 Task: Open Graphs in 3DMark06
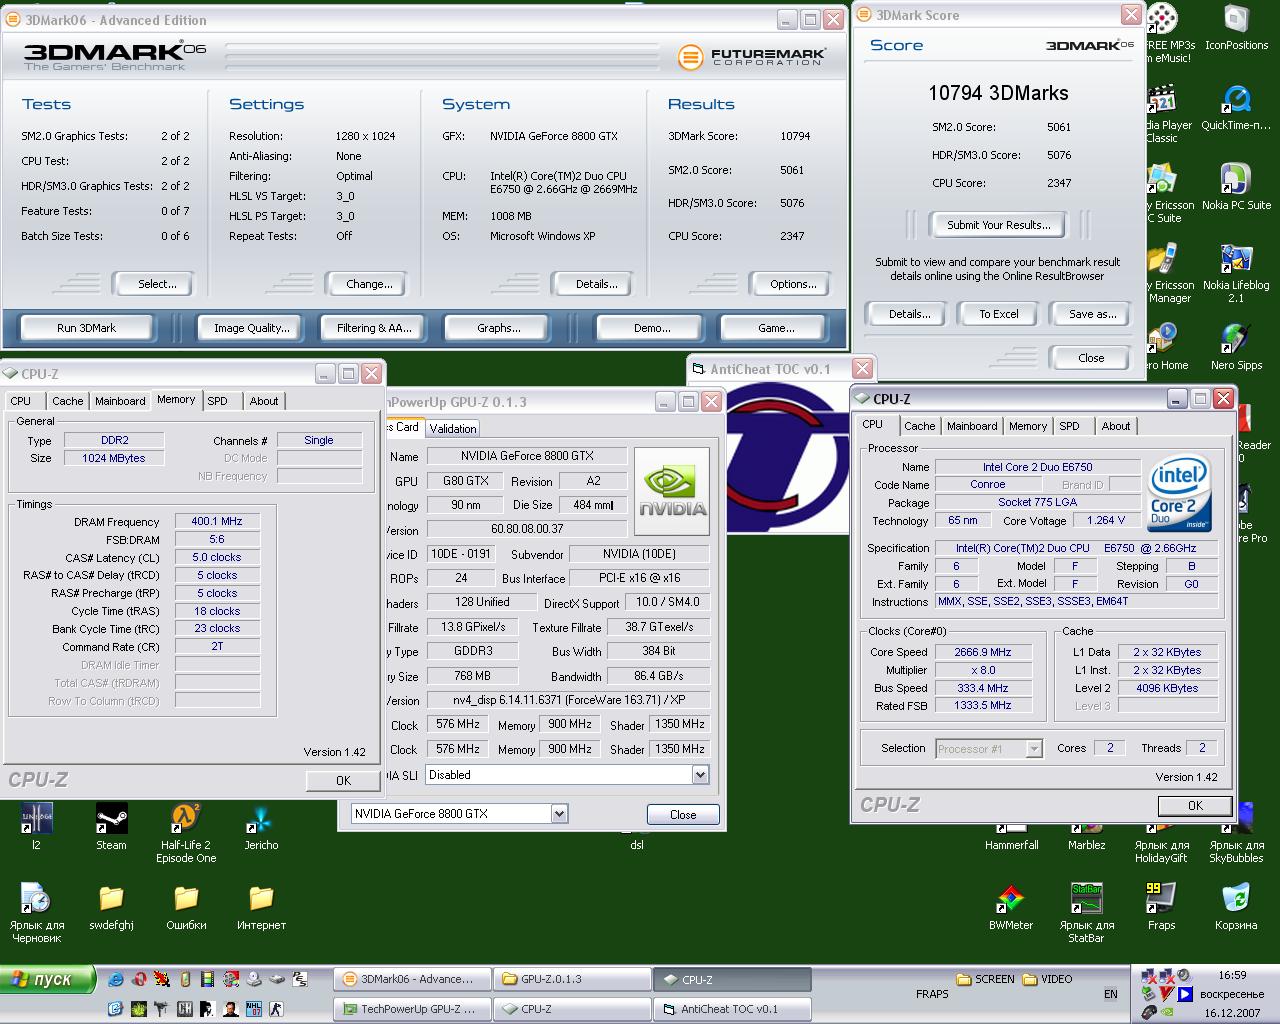pos(499,328)
